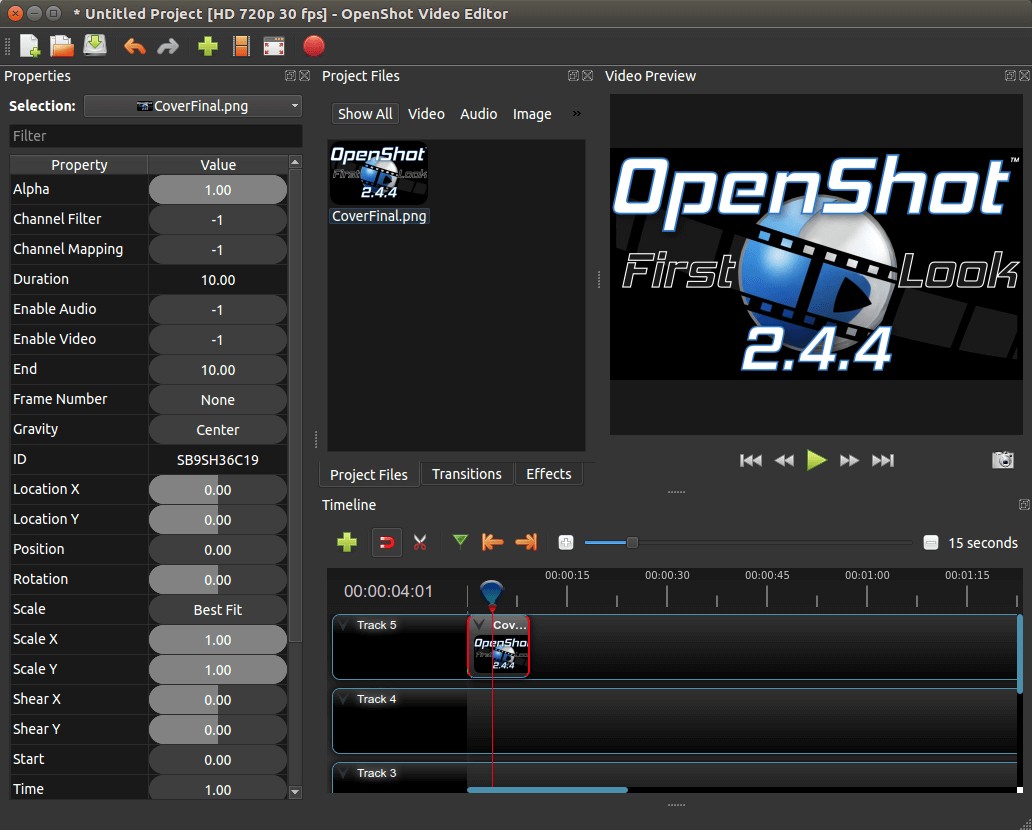1032x830 pixels.
Task: Toggle snapping with the magnet icon
Action: click(386, 542)
